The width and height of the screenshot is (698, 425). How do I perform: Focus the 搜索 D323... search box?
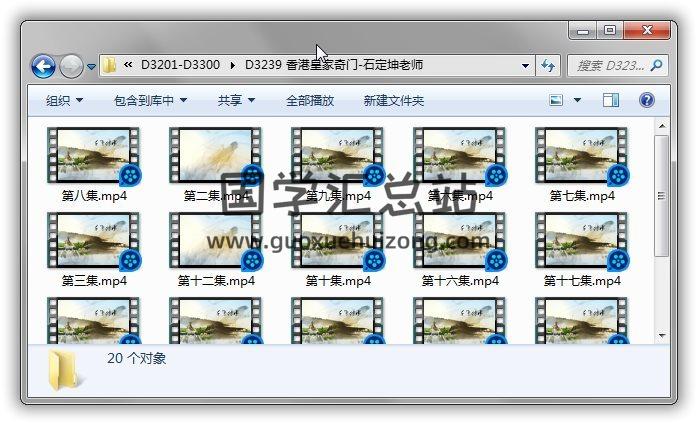[x=617, y=66]
